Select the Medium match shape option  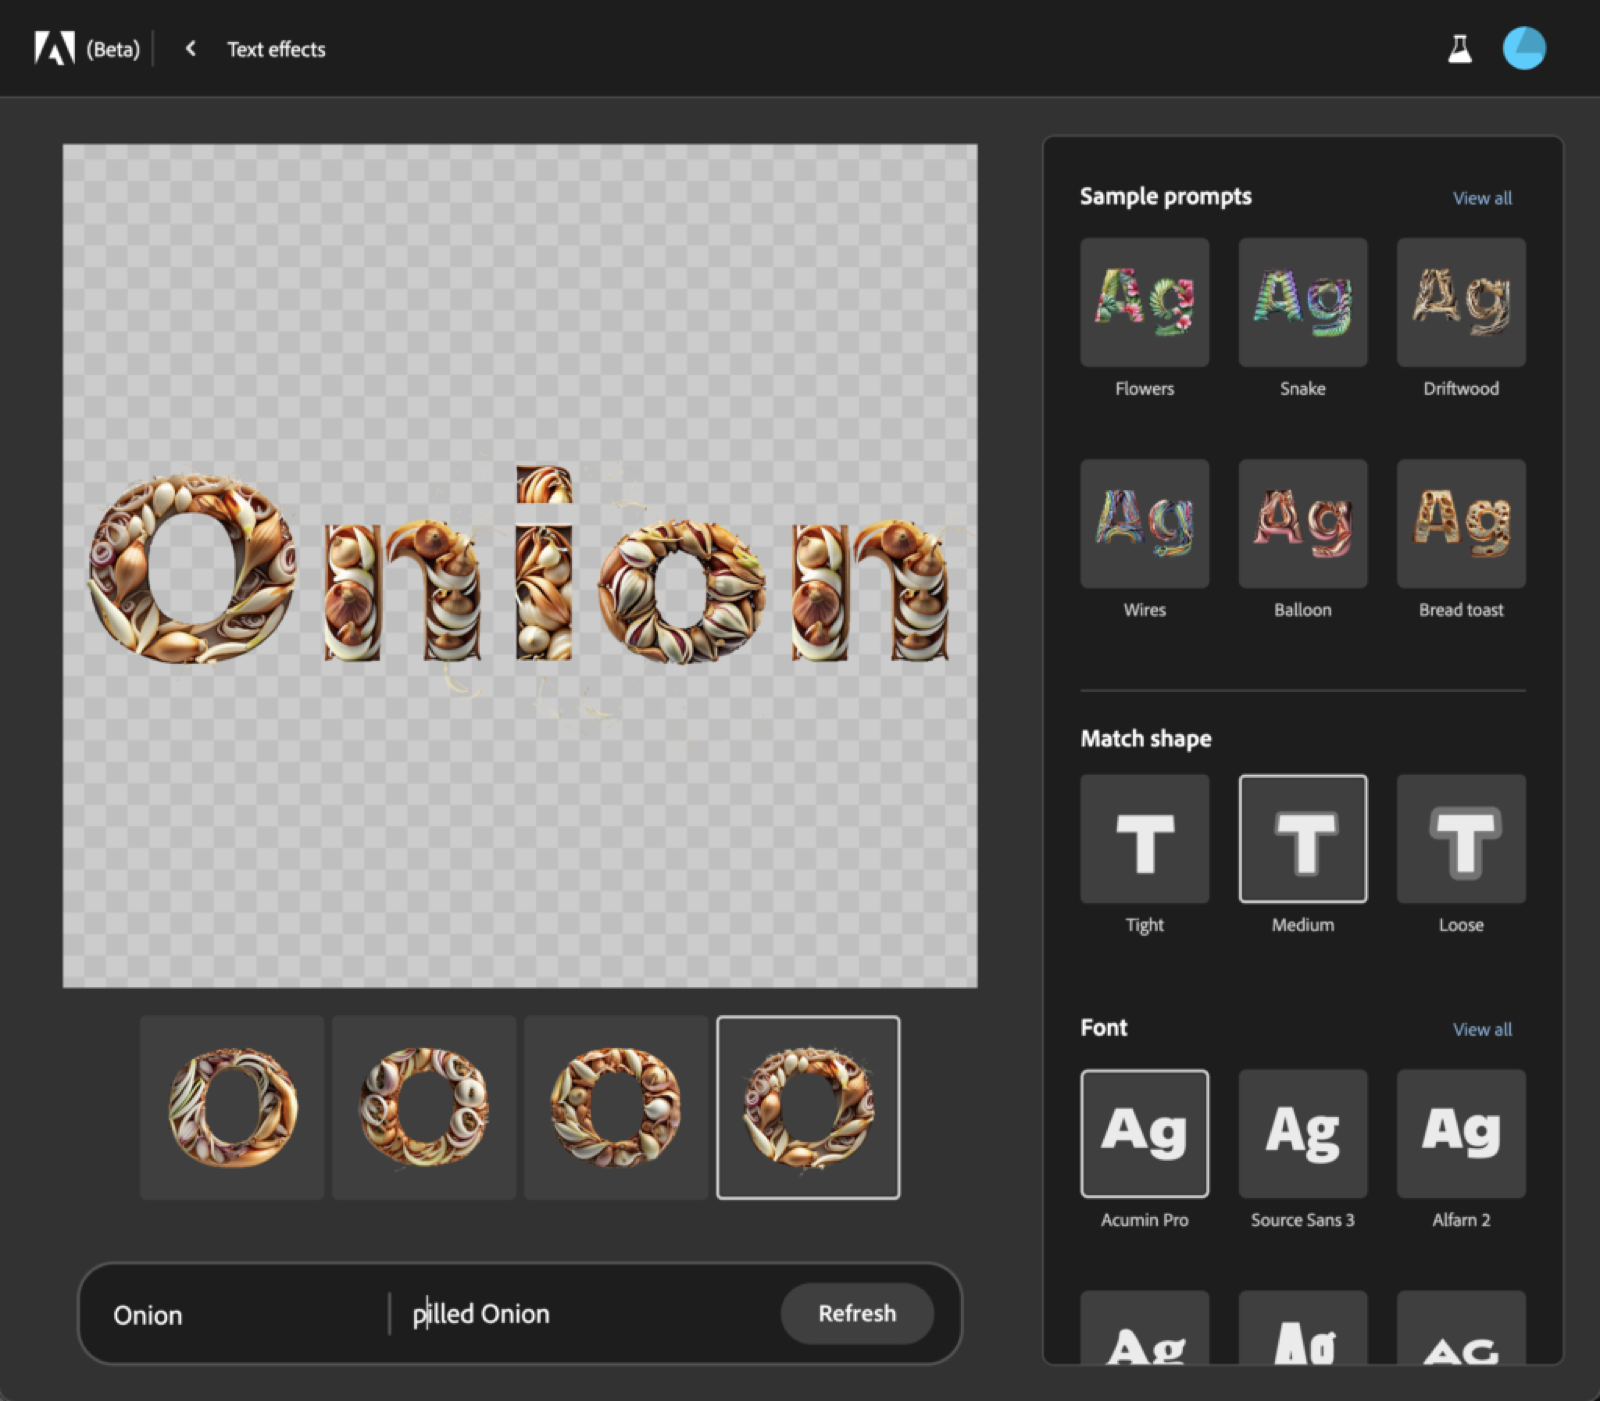pos(1303,838)
